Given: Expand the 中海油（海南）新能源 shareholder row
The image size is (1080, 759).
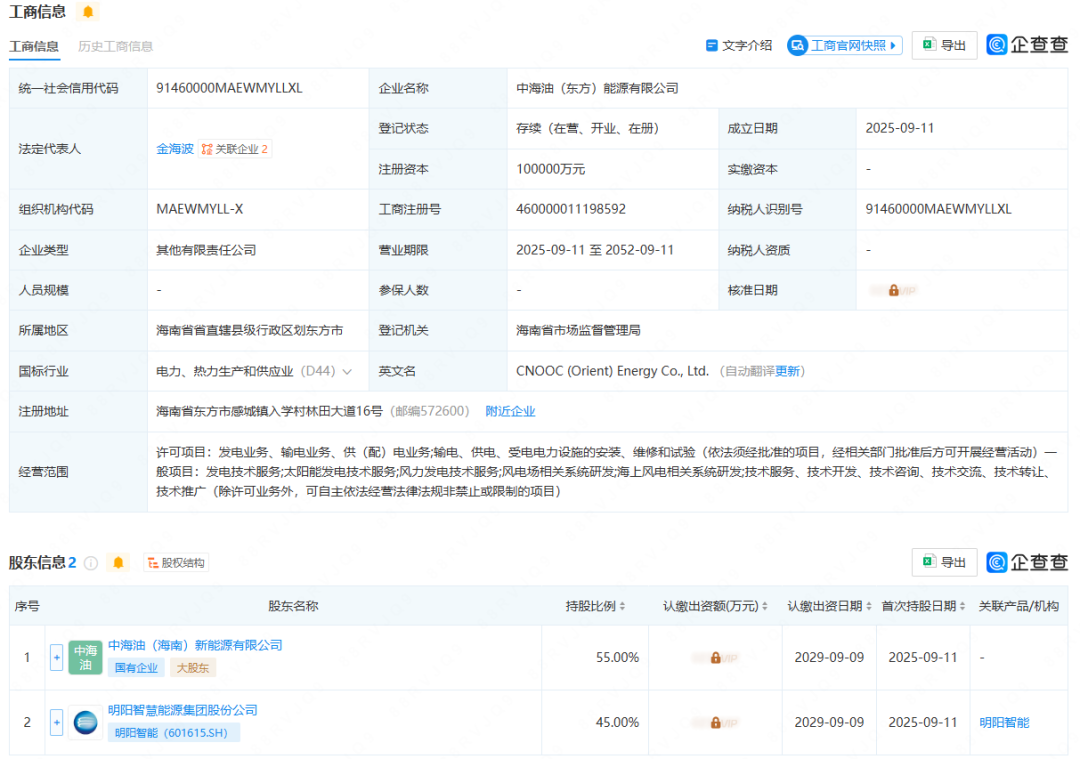Looking at the screenshot, I should click(56, 657).
